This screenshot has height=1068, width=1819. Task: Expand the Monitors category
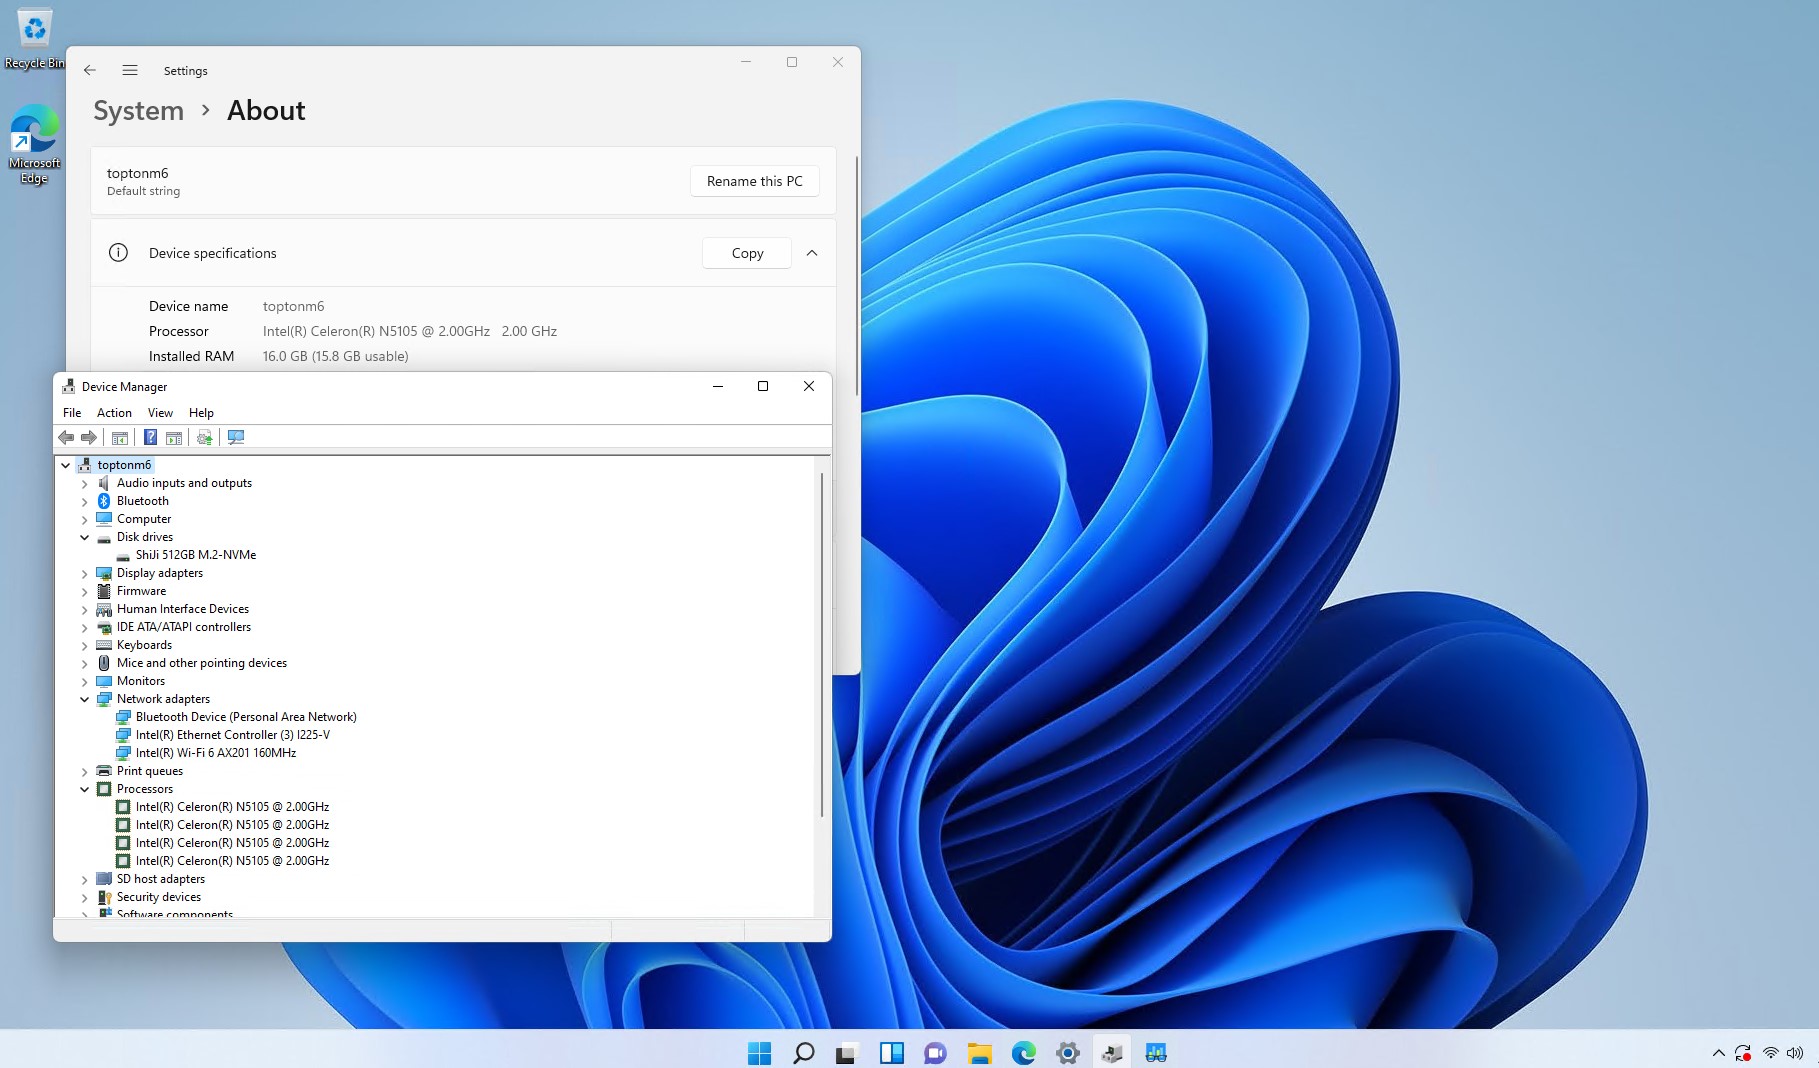point(85,681)
